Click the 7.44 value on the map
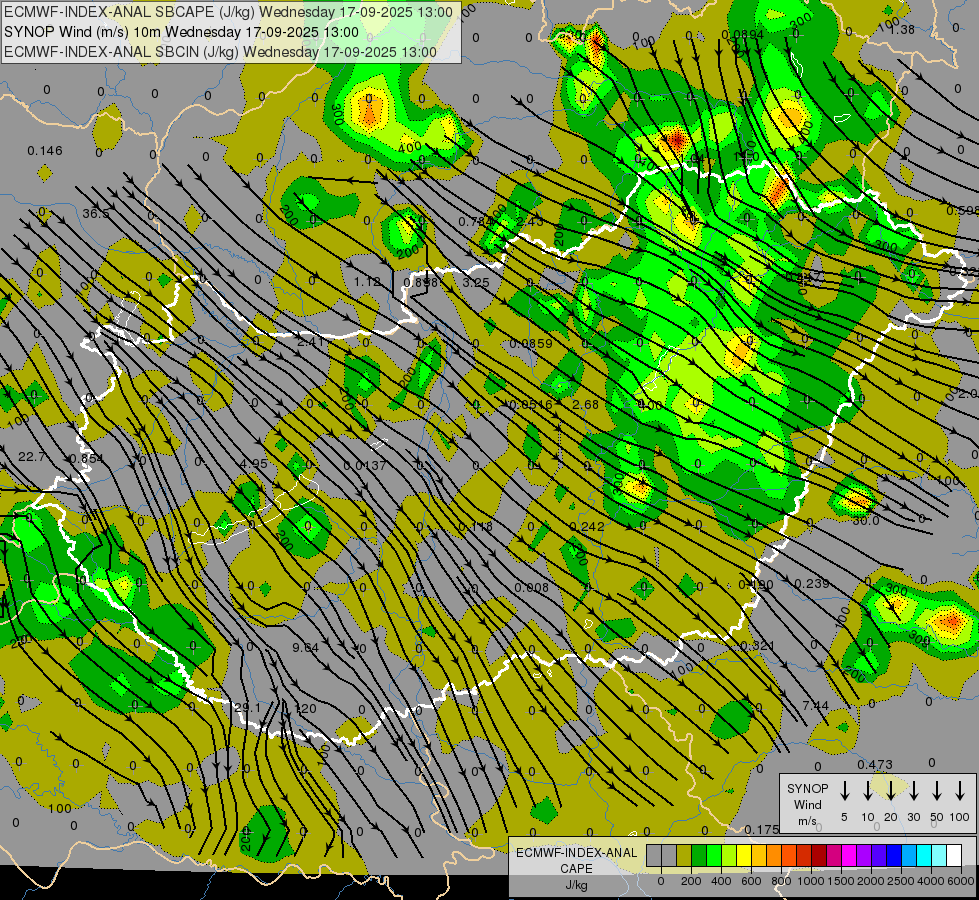The image size is (979, 900). (815, 705)
